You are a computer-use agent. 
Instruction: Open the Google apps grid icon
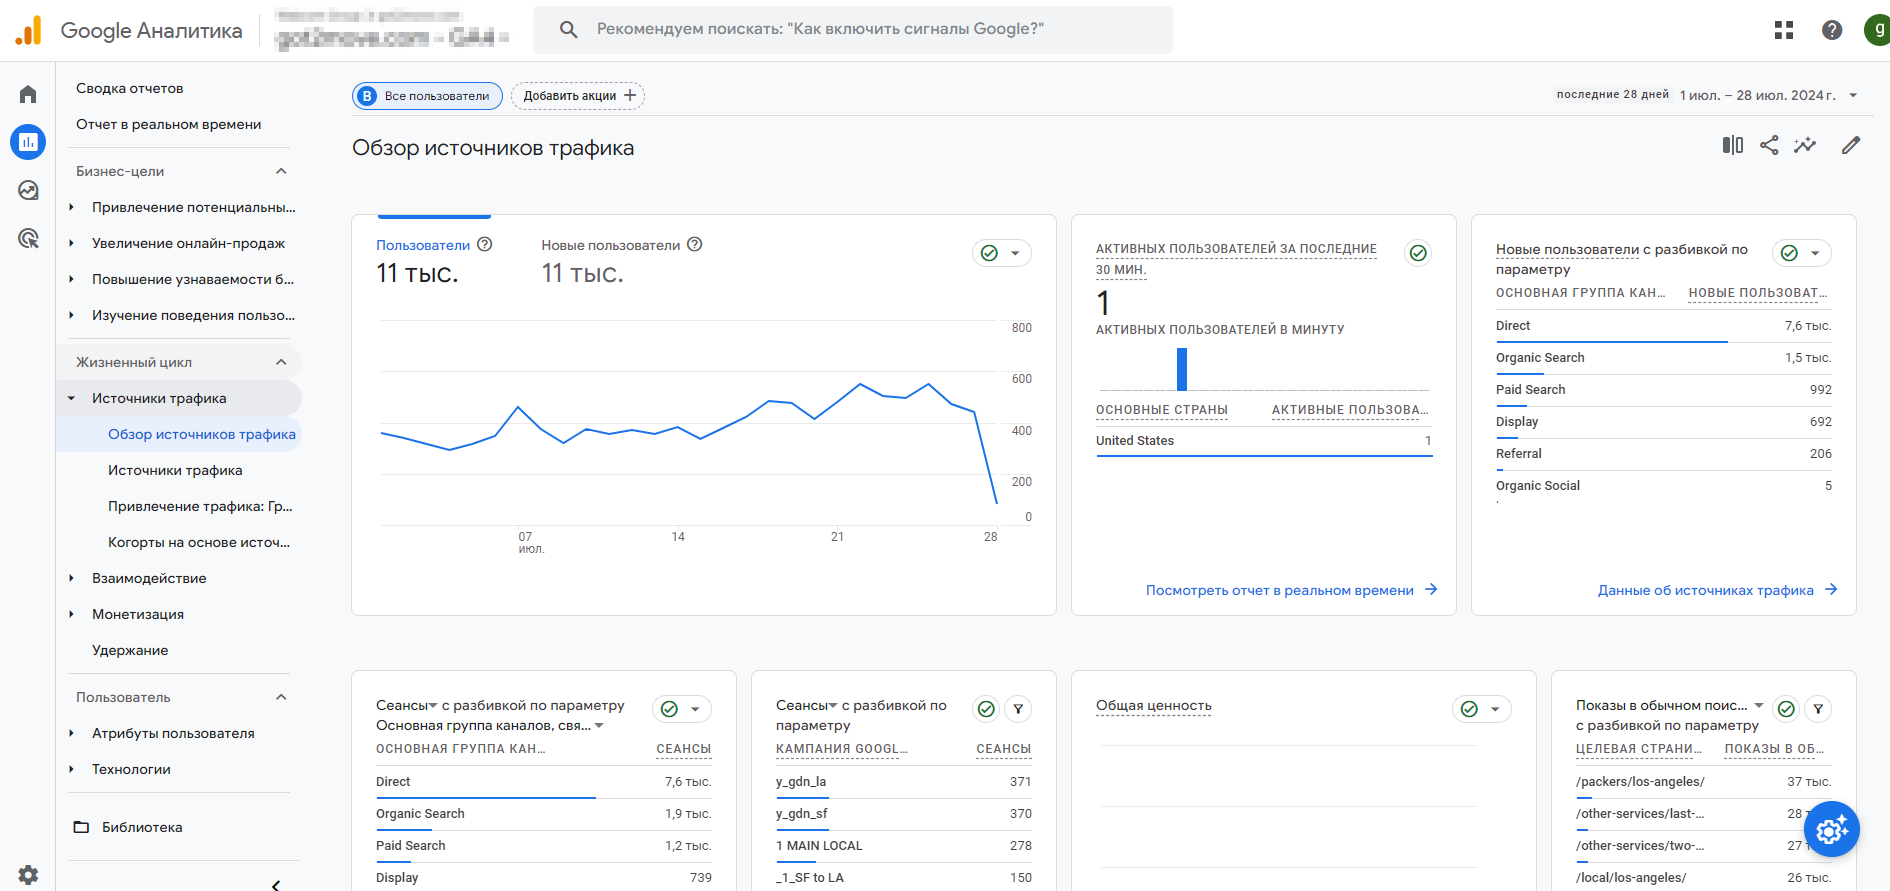click(1784, 30)
